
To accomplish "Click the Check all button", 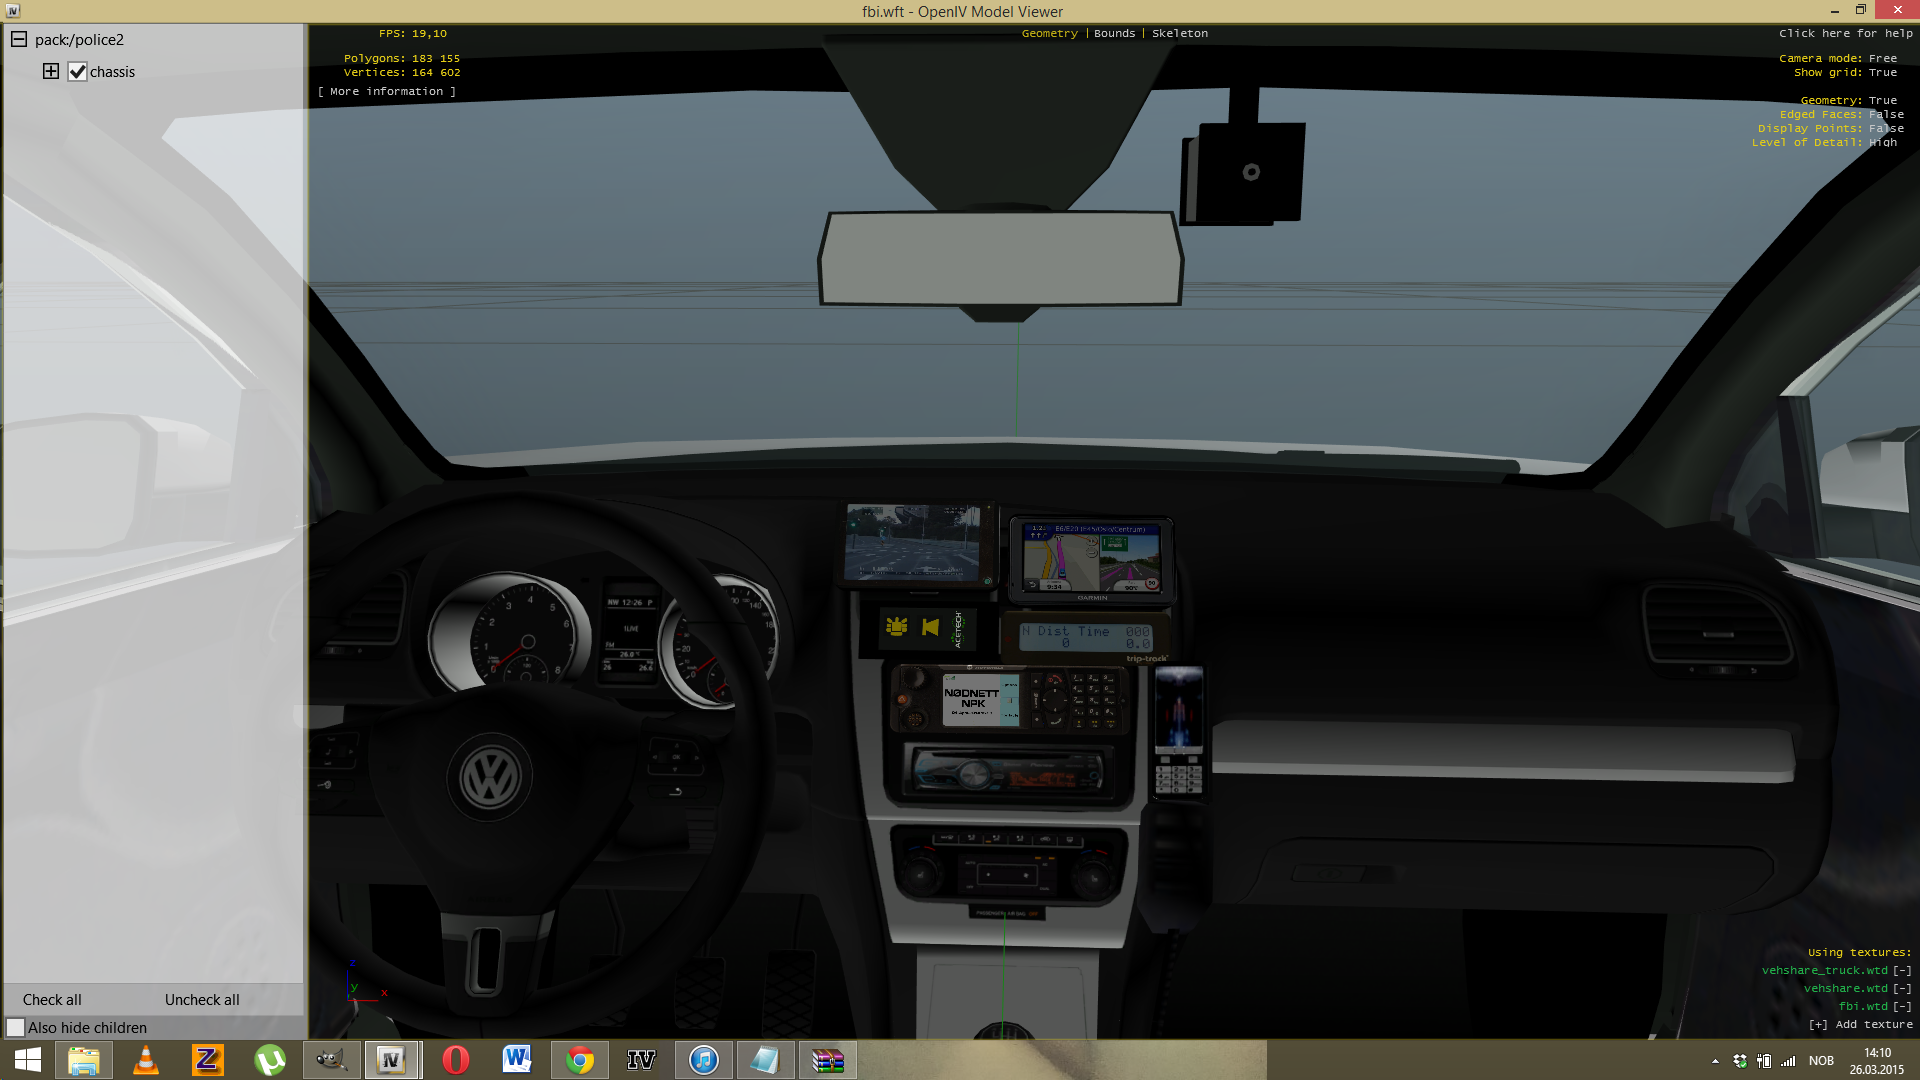I will [52, 999].
